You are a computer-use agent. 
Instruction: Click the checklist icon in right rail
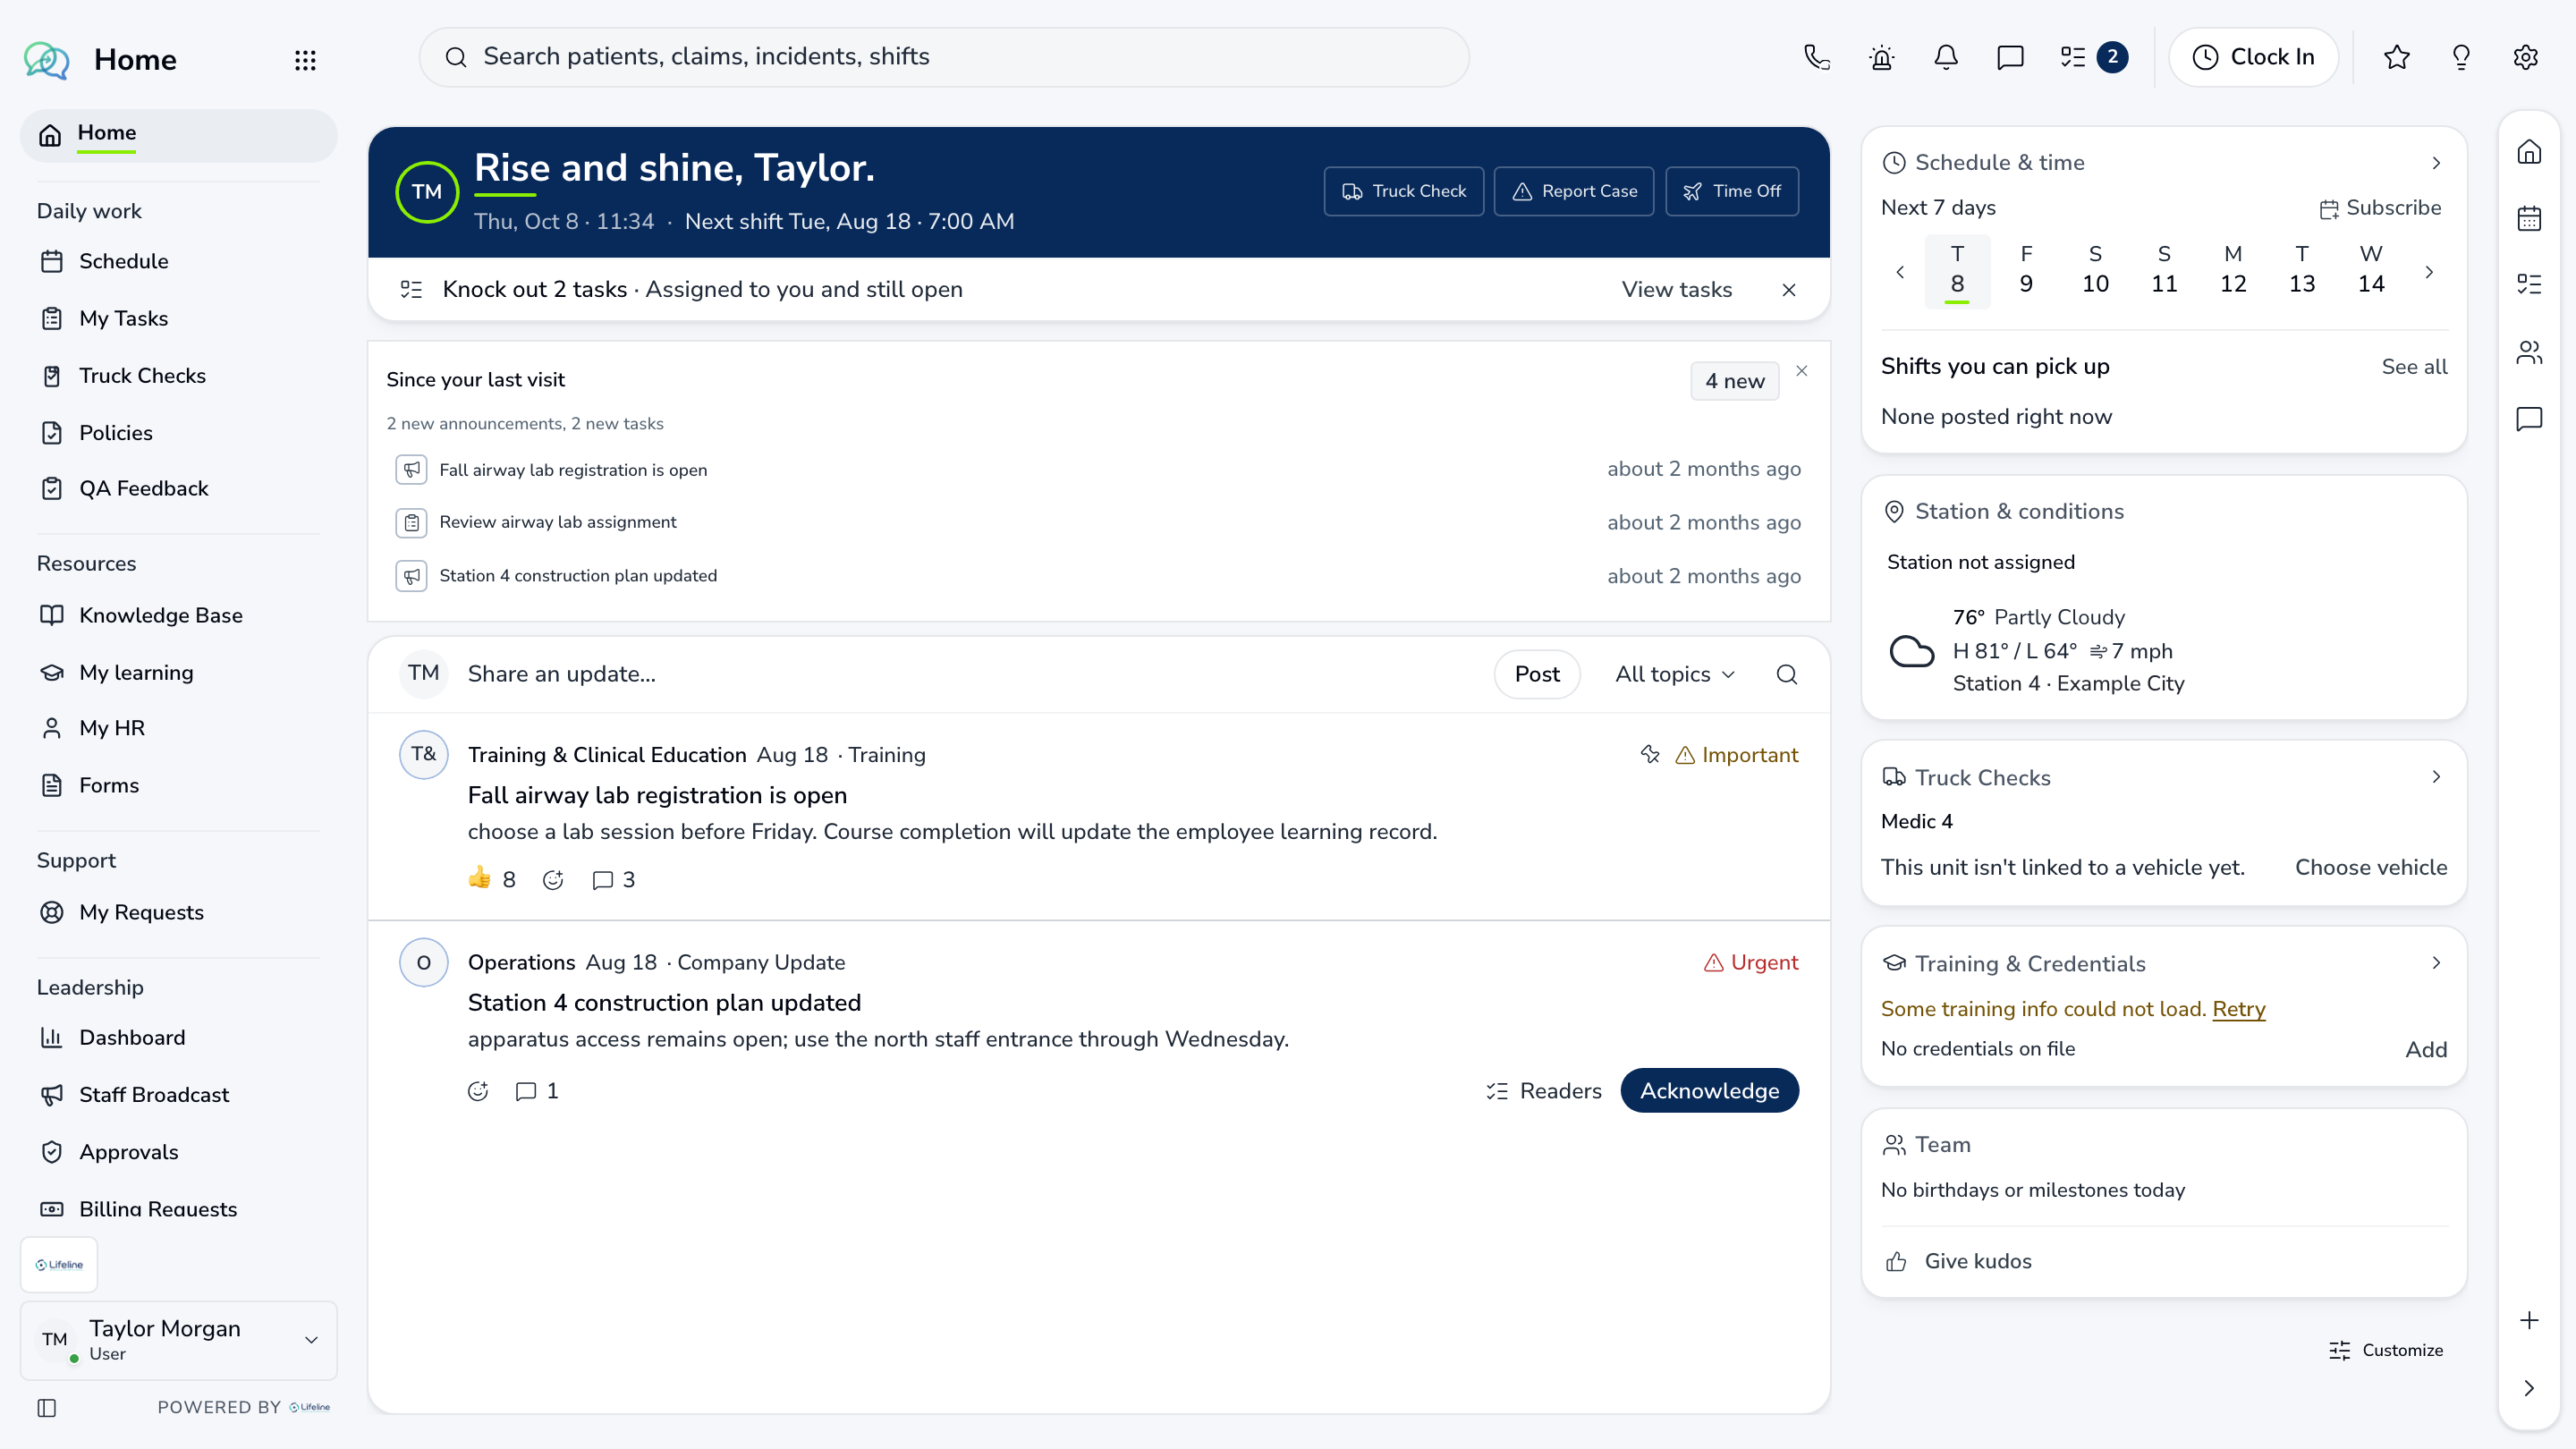[2529, 284]
